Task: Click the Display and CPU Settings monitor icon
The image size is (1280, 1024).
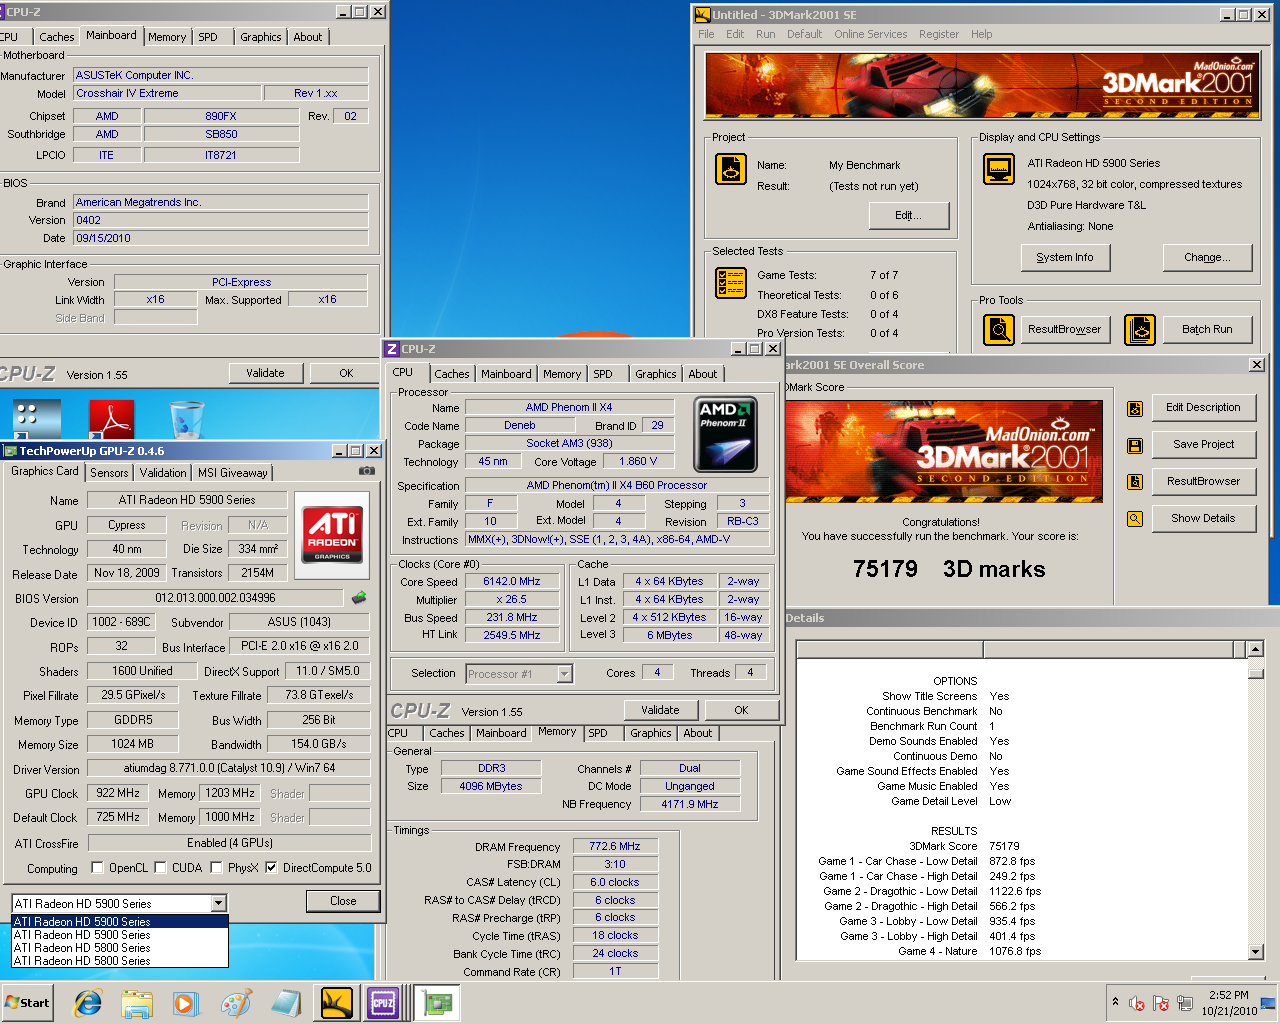Action: (999, 169)
